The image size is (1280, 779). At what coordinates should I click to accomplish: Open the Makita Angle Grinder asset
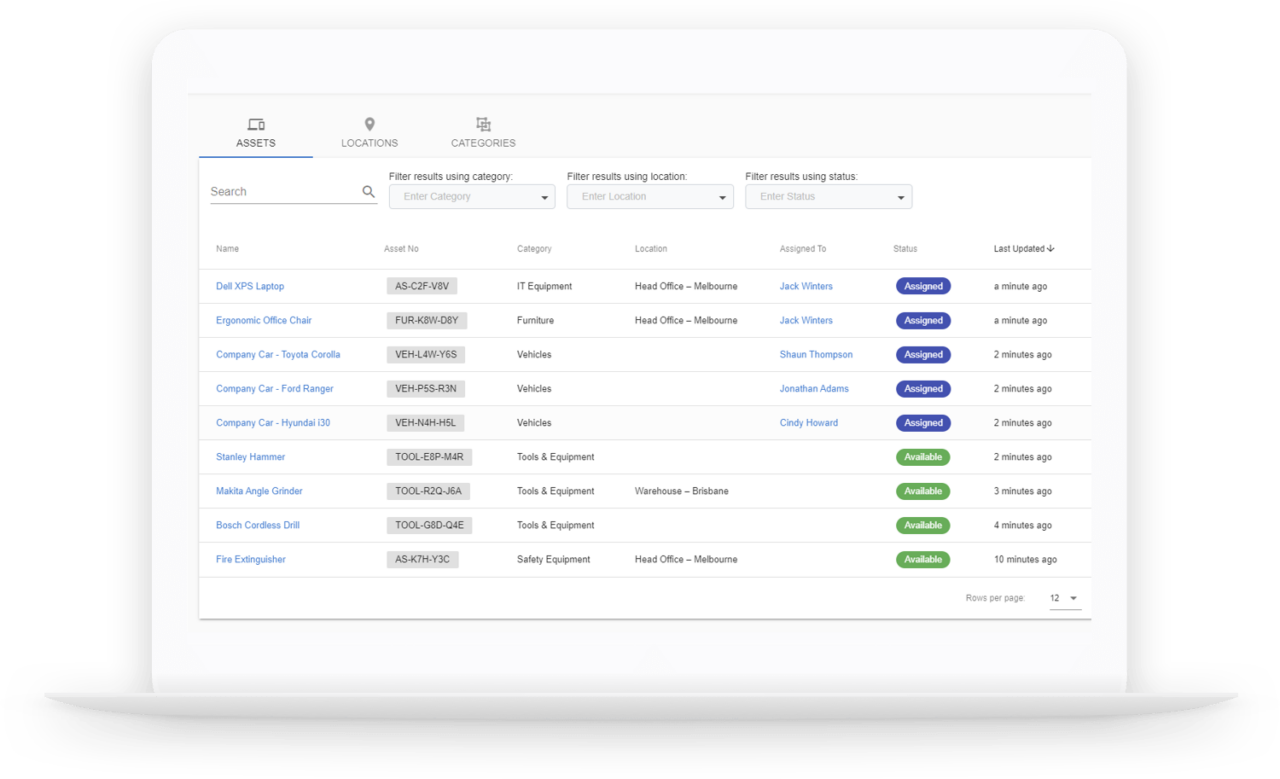tap(259, 491)
